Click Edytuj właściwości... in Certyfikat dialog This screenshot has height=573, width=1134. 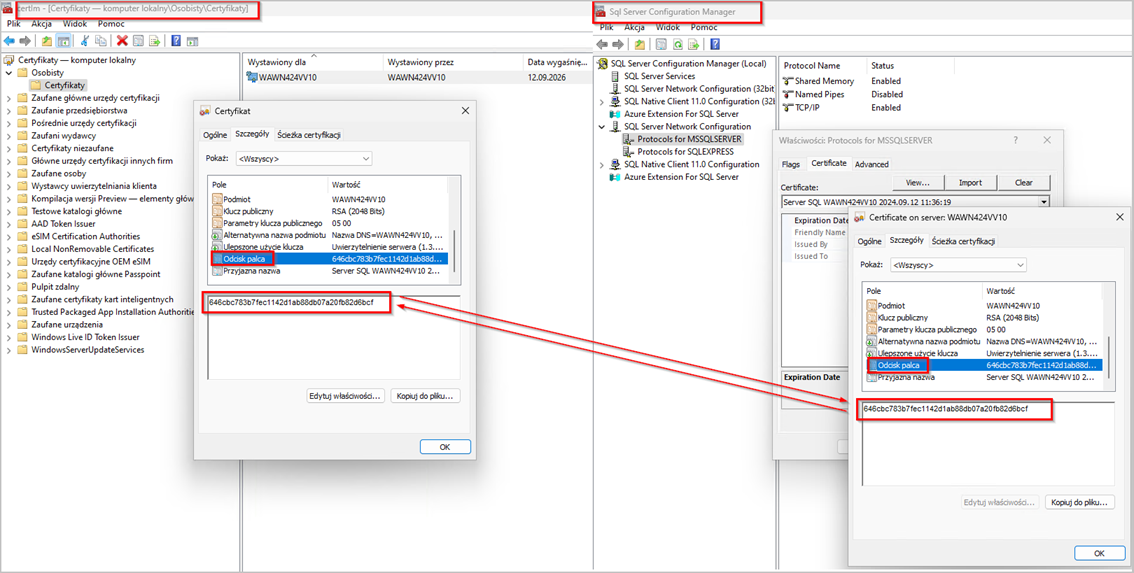coord(346,396)
